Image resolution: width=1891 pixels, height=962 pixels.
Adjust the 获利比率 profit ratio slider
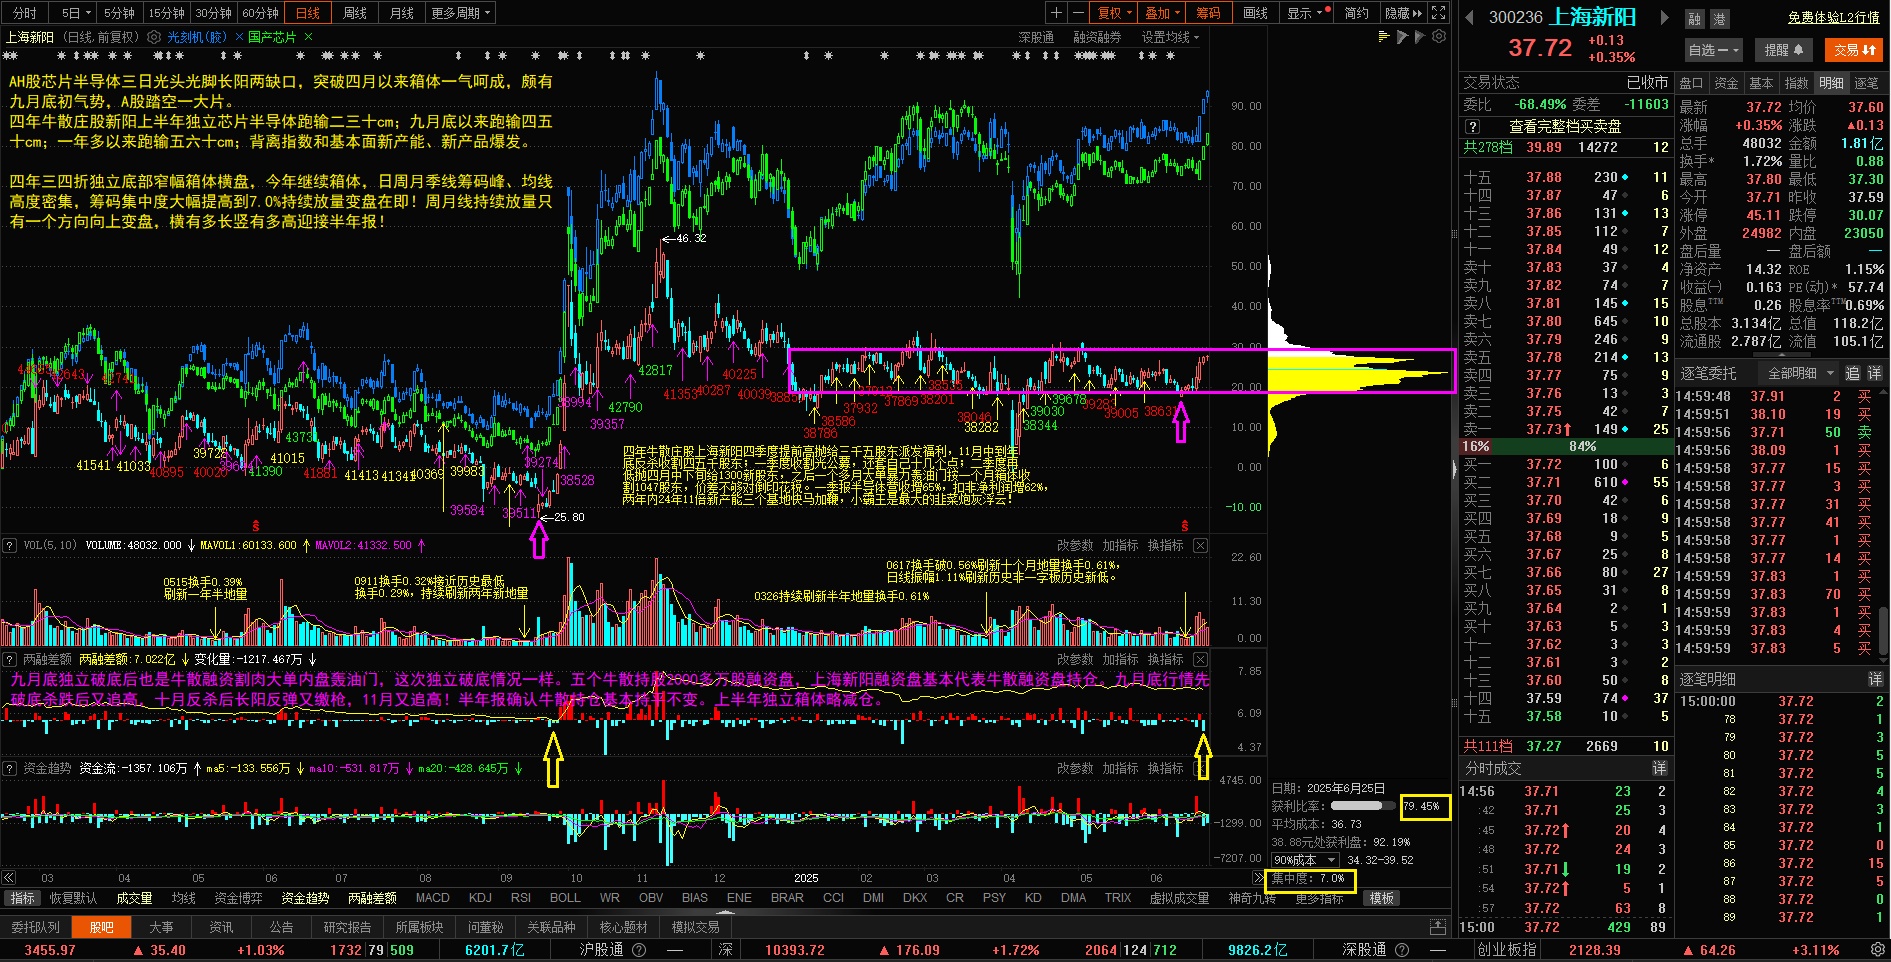pos(1362,805)
